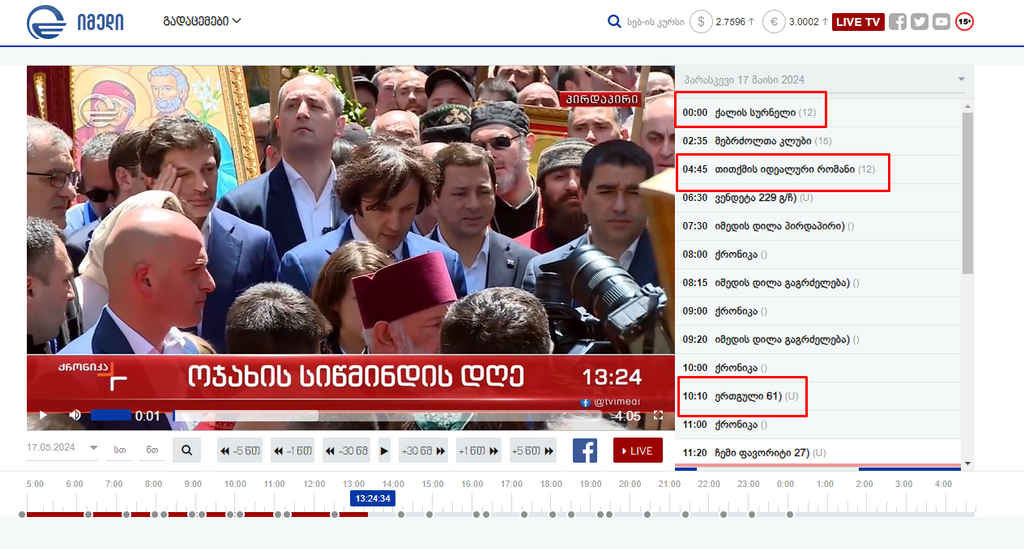Open the YouTube channel from the header

941,22
